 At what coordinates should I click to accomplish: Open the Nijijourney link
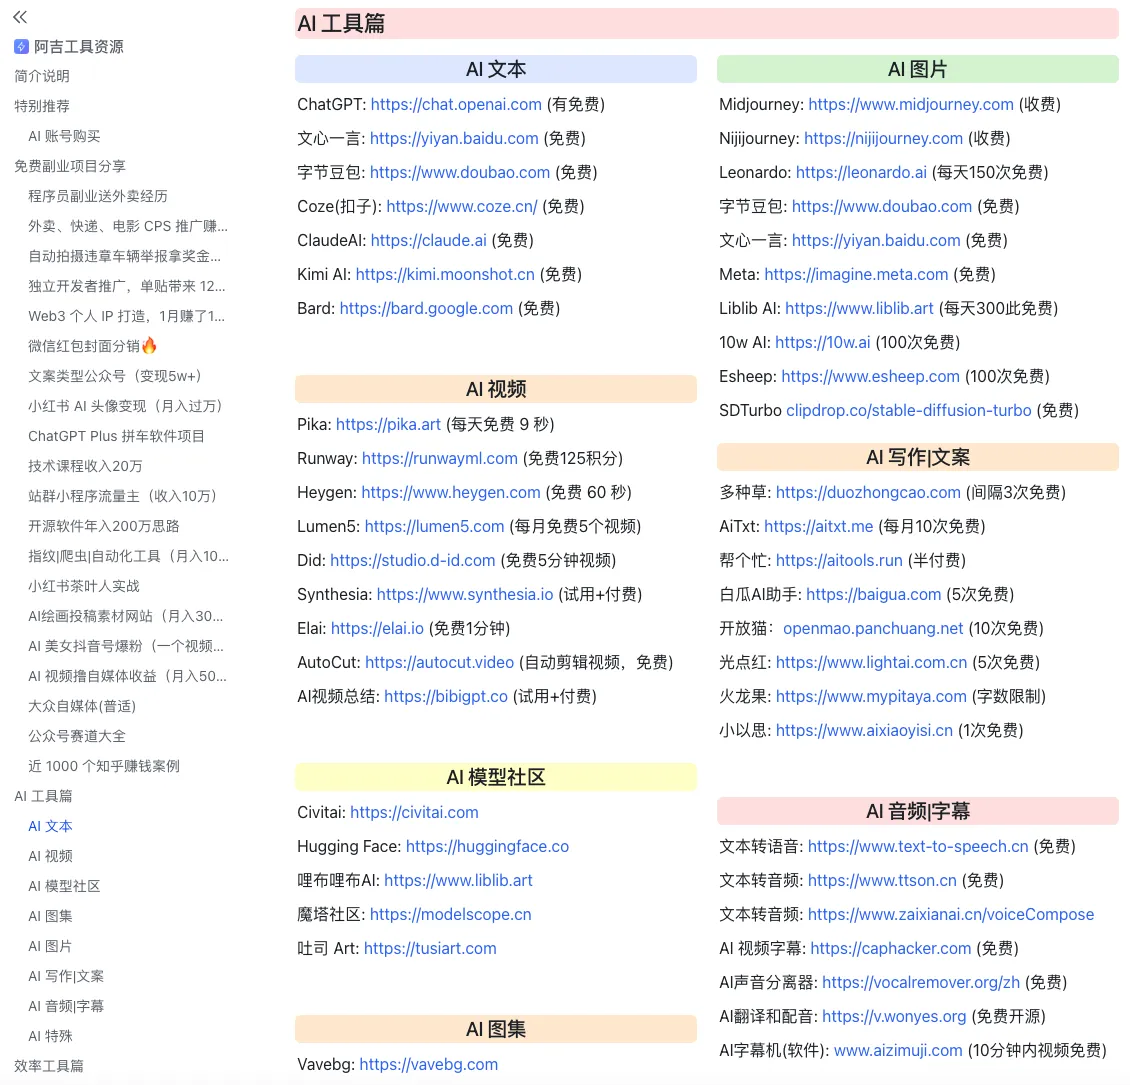(884, 138)
